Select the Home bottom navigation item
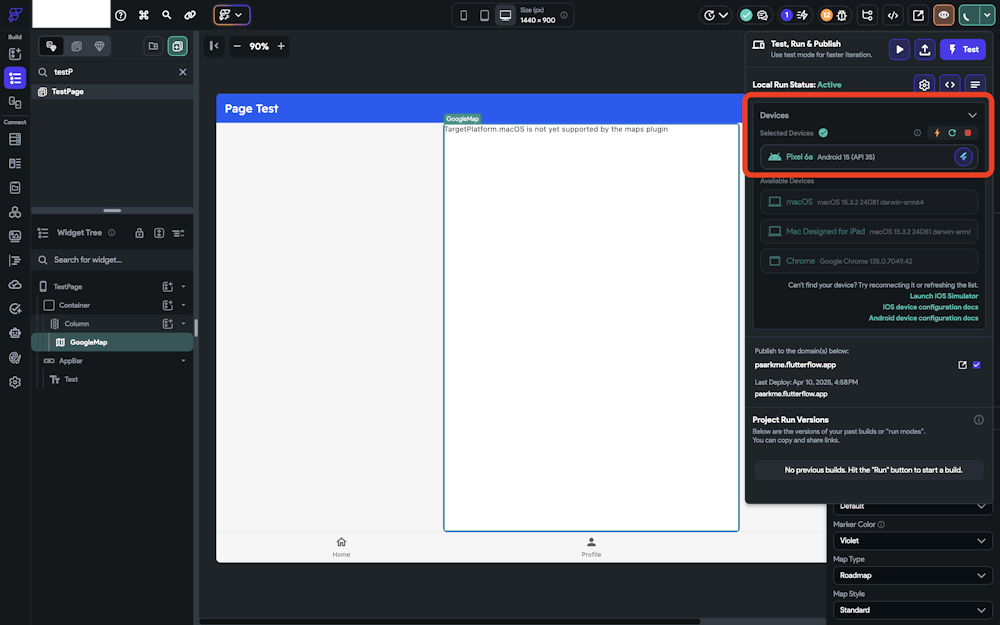Viewport: 1000px width, 625px height. (x=341, y=547)
